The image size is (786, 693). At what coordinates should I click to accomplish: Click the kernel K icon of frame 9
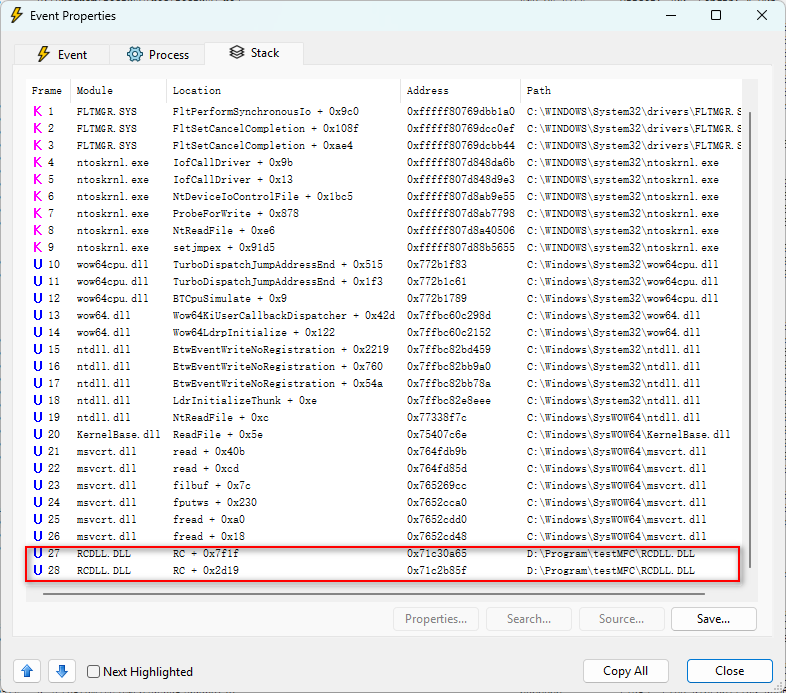point(38,247)
